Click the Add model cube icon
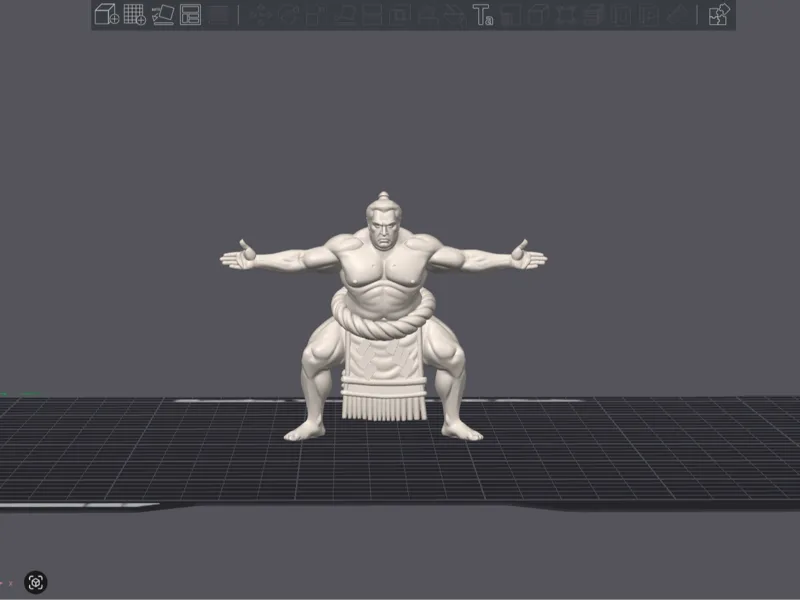The image size is (800, 600). [x=107, y=14]
